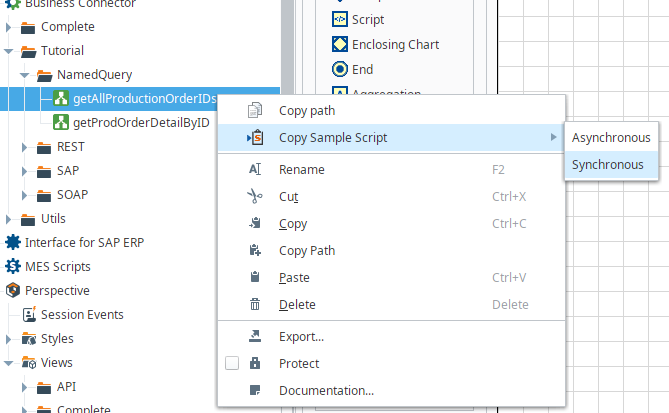Open Documentation... from the context menu
This screenshot has height=413, width=669.
pyautogui.click(x=326, y=391)
